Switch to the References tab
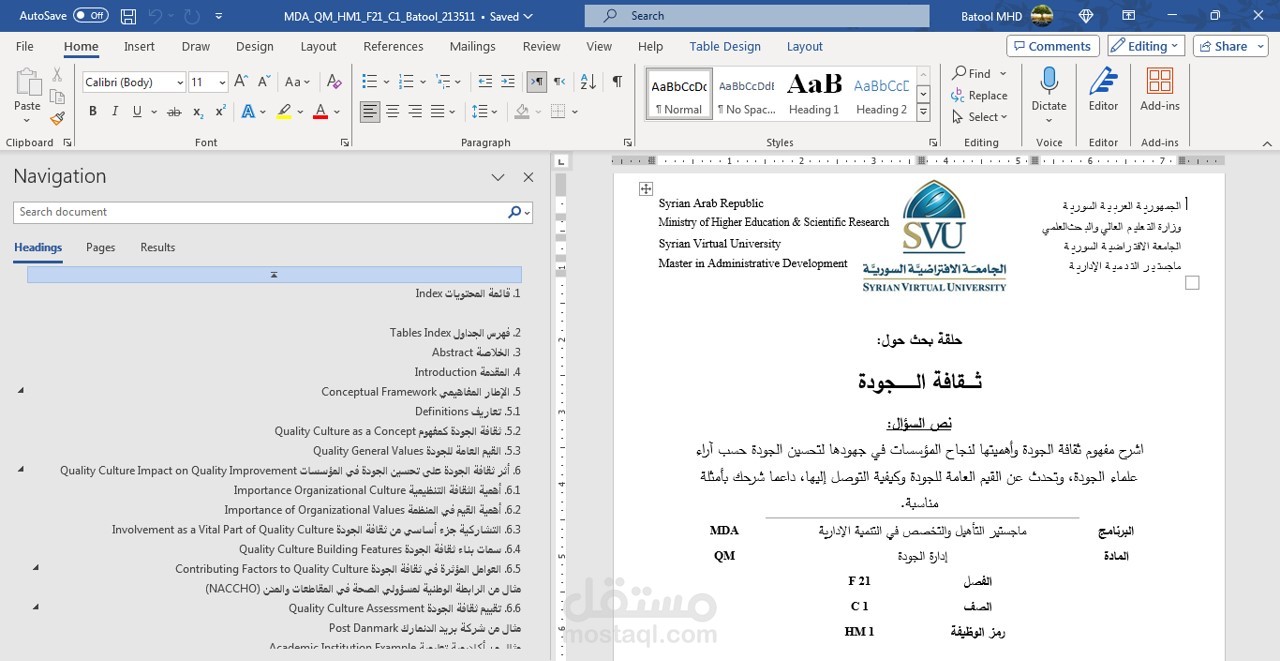Image resolution: width=1280 pixels, height=661 pixels. [x=393, y=46]
